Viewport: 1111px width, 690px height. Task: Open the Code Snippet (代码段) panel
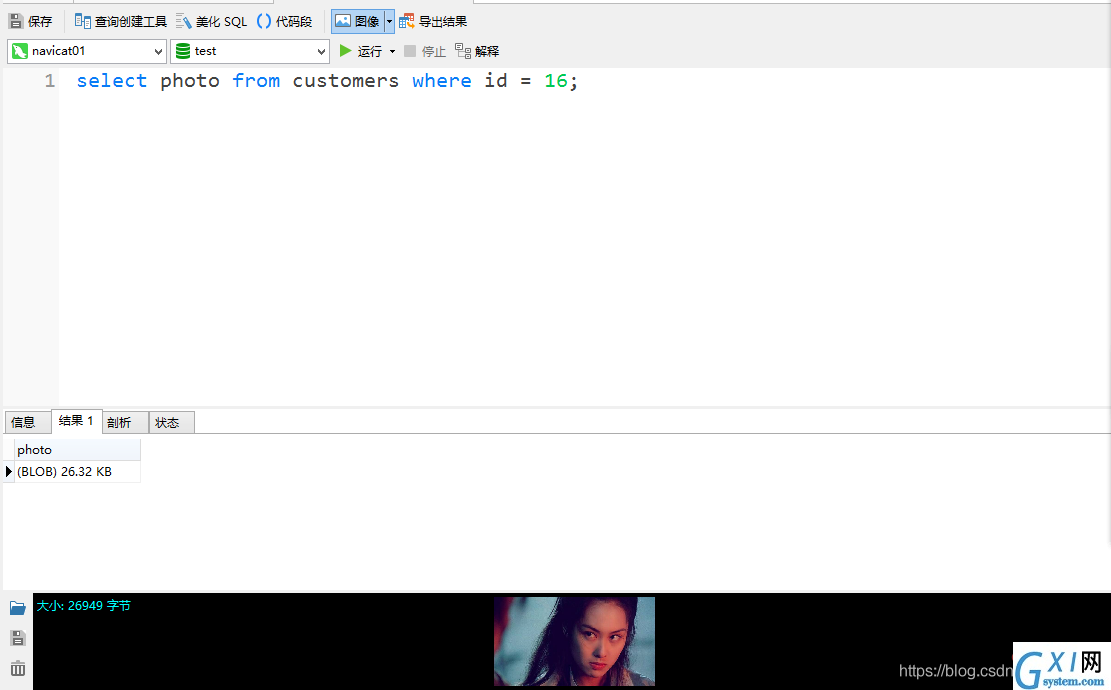tap(284, 21)
